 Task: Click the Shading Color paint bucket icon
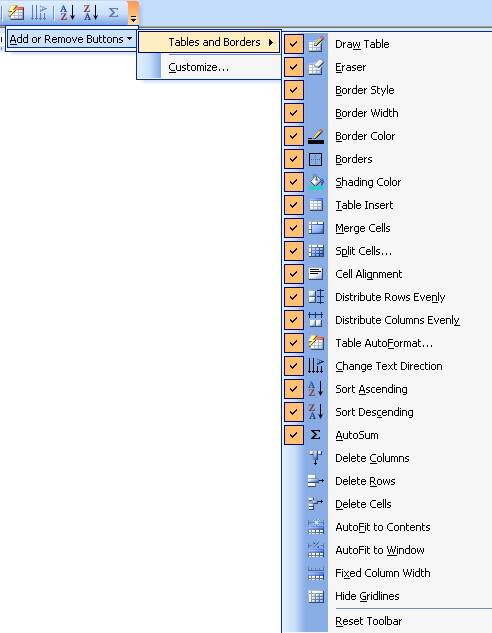click(x=316, y=182)
